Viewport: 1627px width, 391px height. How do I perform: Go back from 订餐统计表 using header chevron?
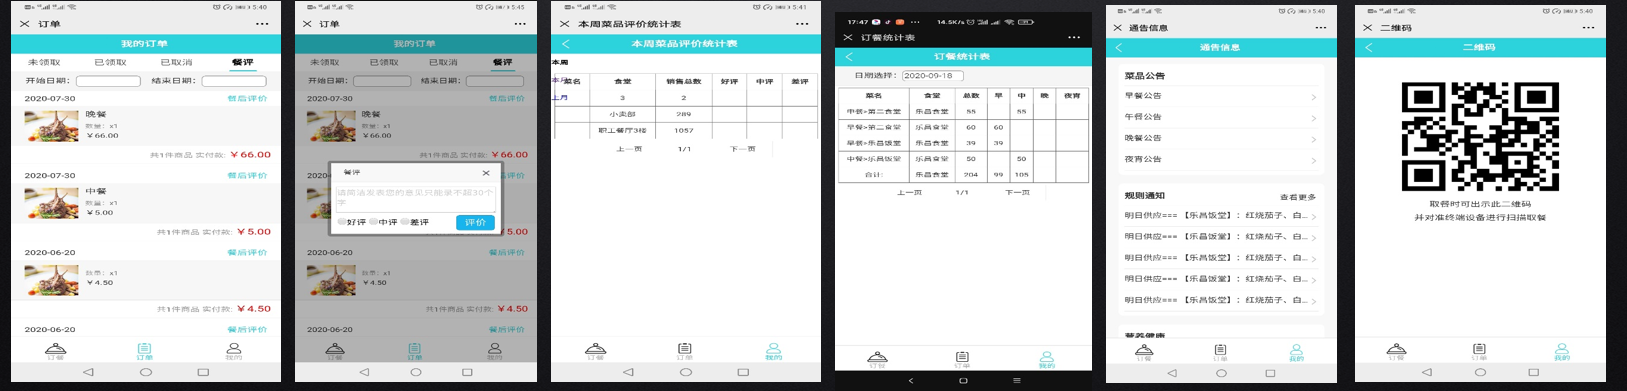849,57
